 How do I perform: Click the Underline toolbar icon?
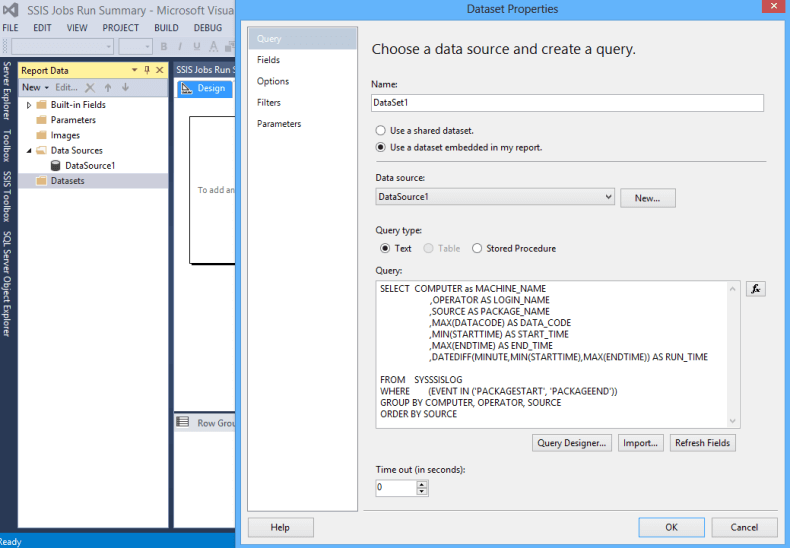[x=196, y=47]
